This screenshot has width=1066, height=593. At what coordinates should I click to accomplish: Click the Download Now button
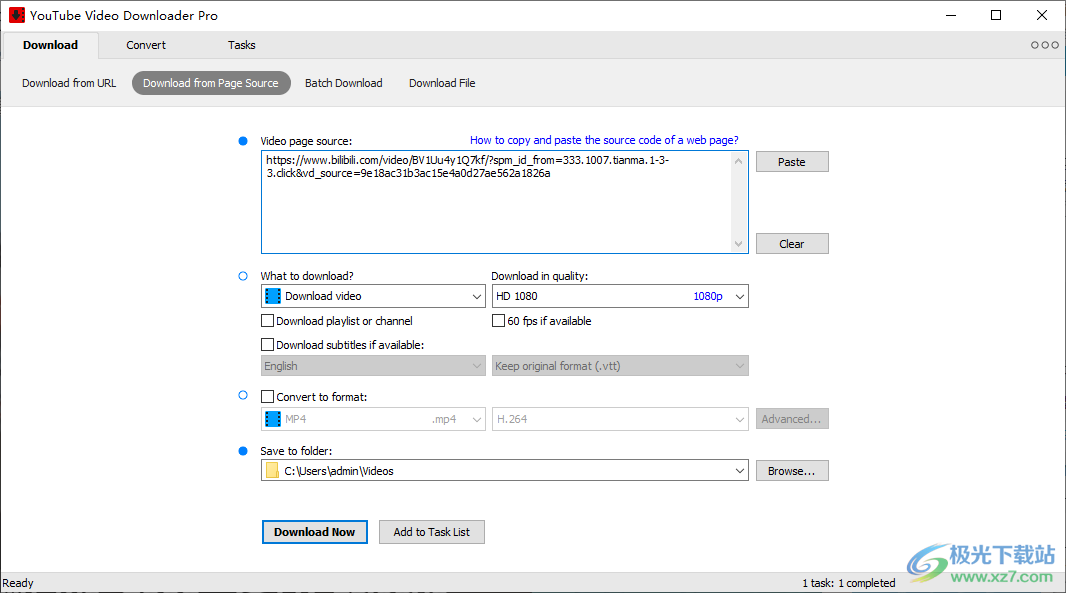coord(315,532)
